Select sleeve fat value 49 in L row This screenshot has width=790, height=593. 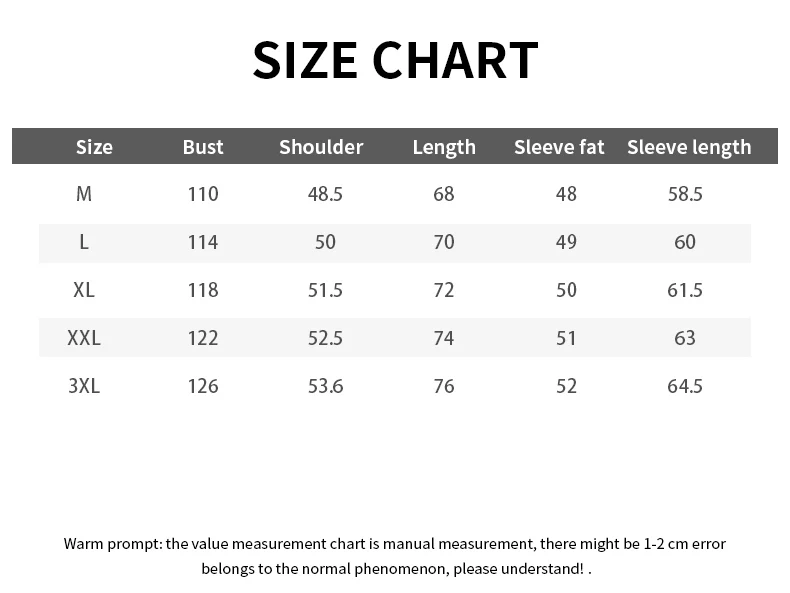pos(566,242)
